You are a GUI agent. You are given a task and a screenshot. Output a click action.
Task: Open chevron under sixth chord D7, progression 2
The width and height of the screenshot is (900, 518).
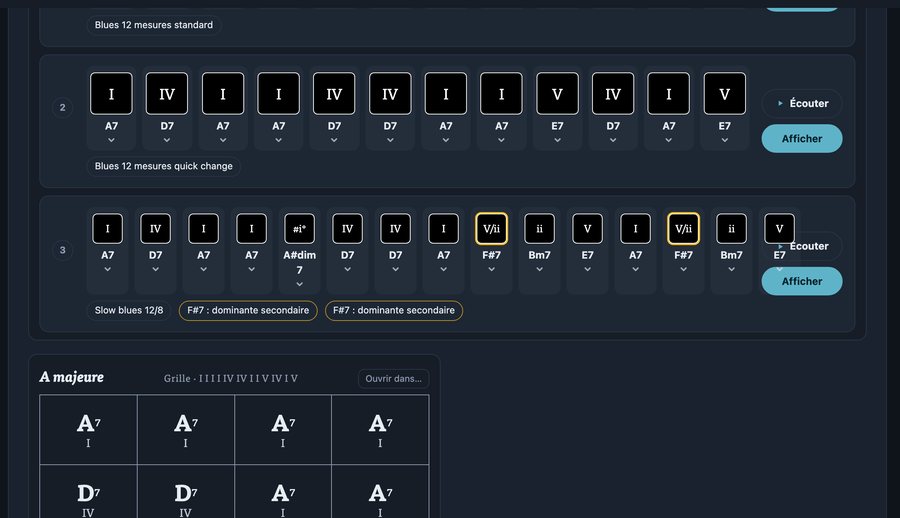(x=390, y=140)
